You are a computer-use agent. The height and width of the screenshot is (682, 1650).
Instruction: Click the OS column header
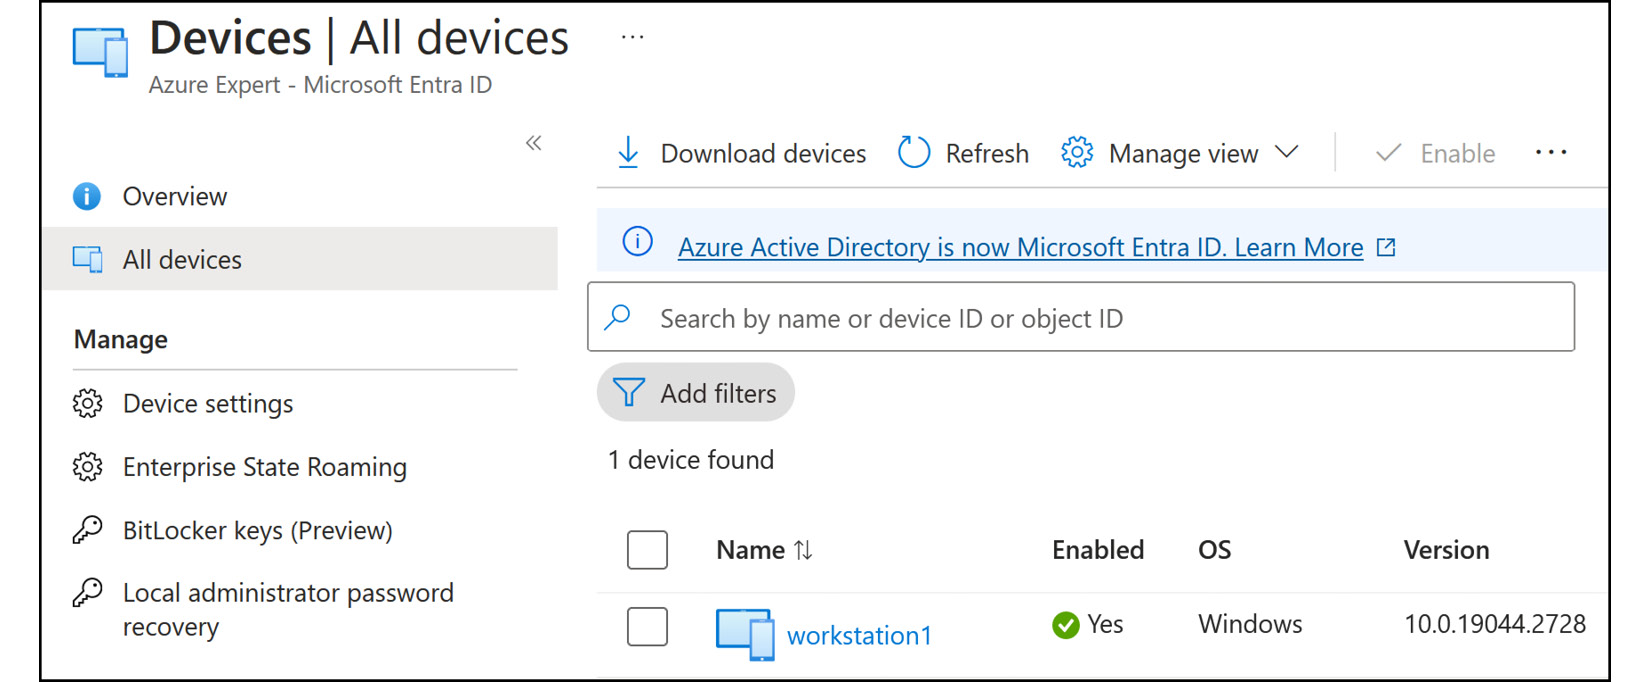pos(1214,550)
